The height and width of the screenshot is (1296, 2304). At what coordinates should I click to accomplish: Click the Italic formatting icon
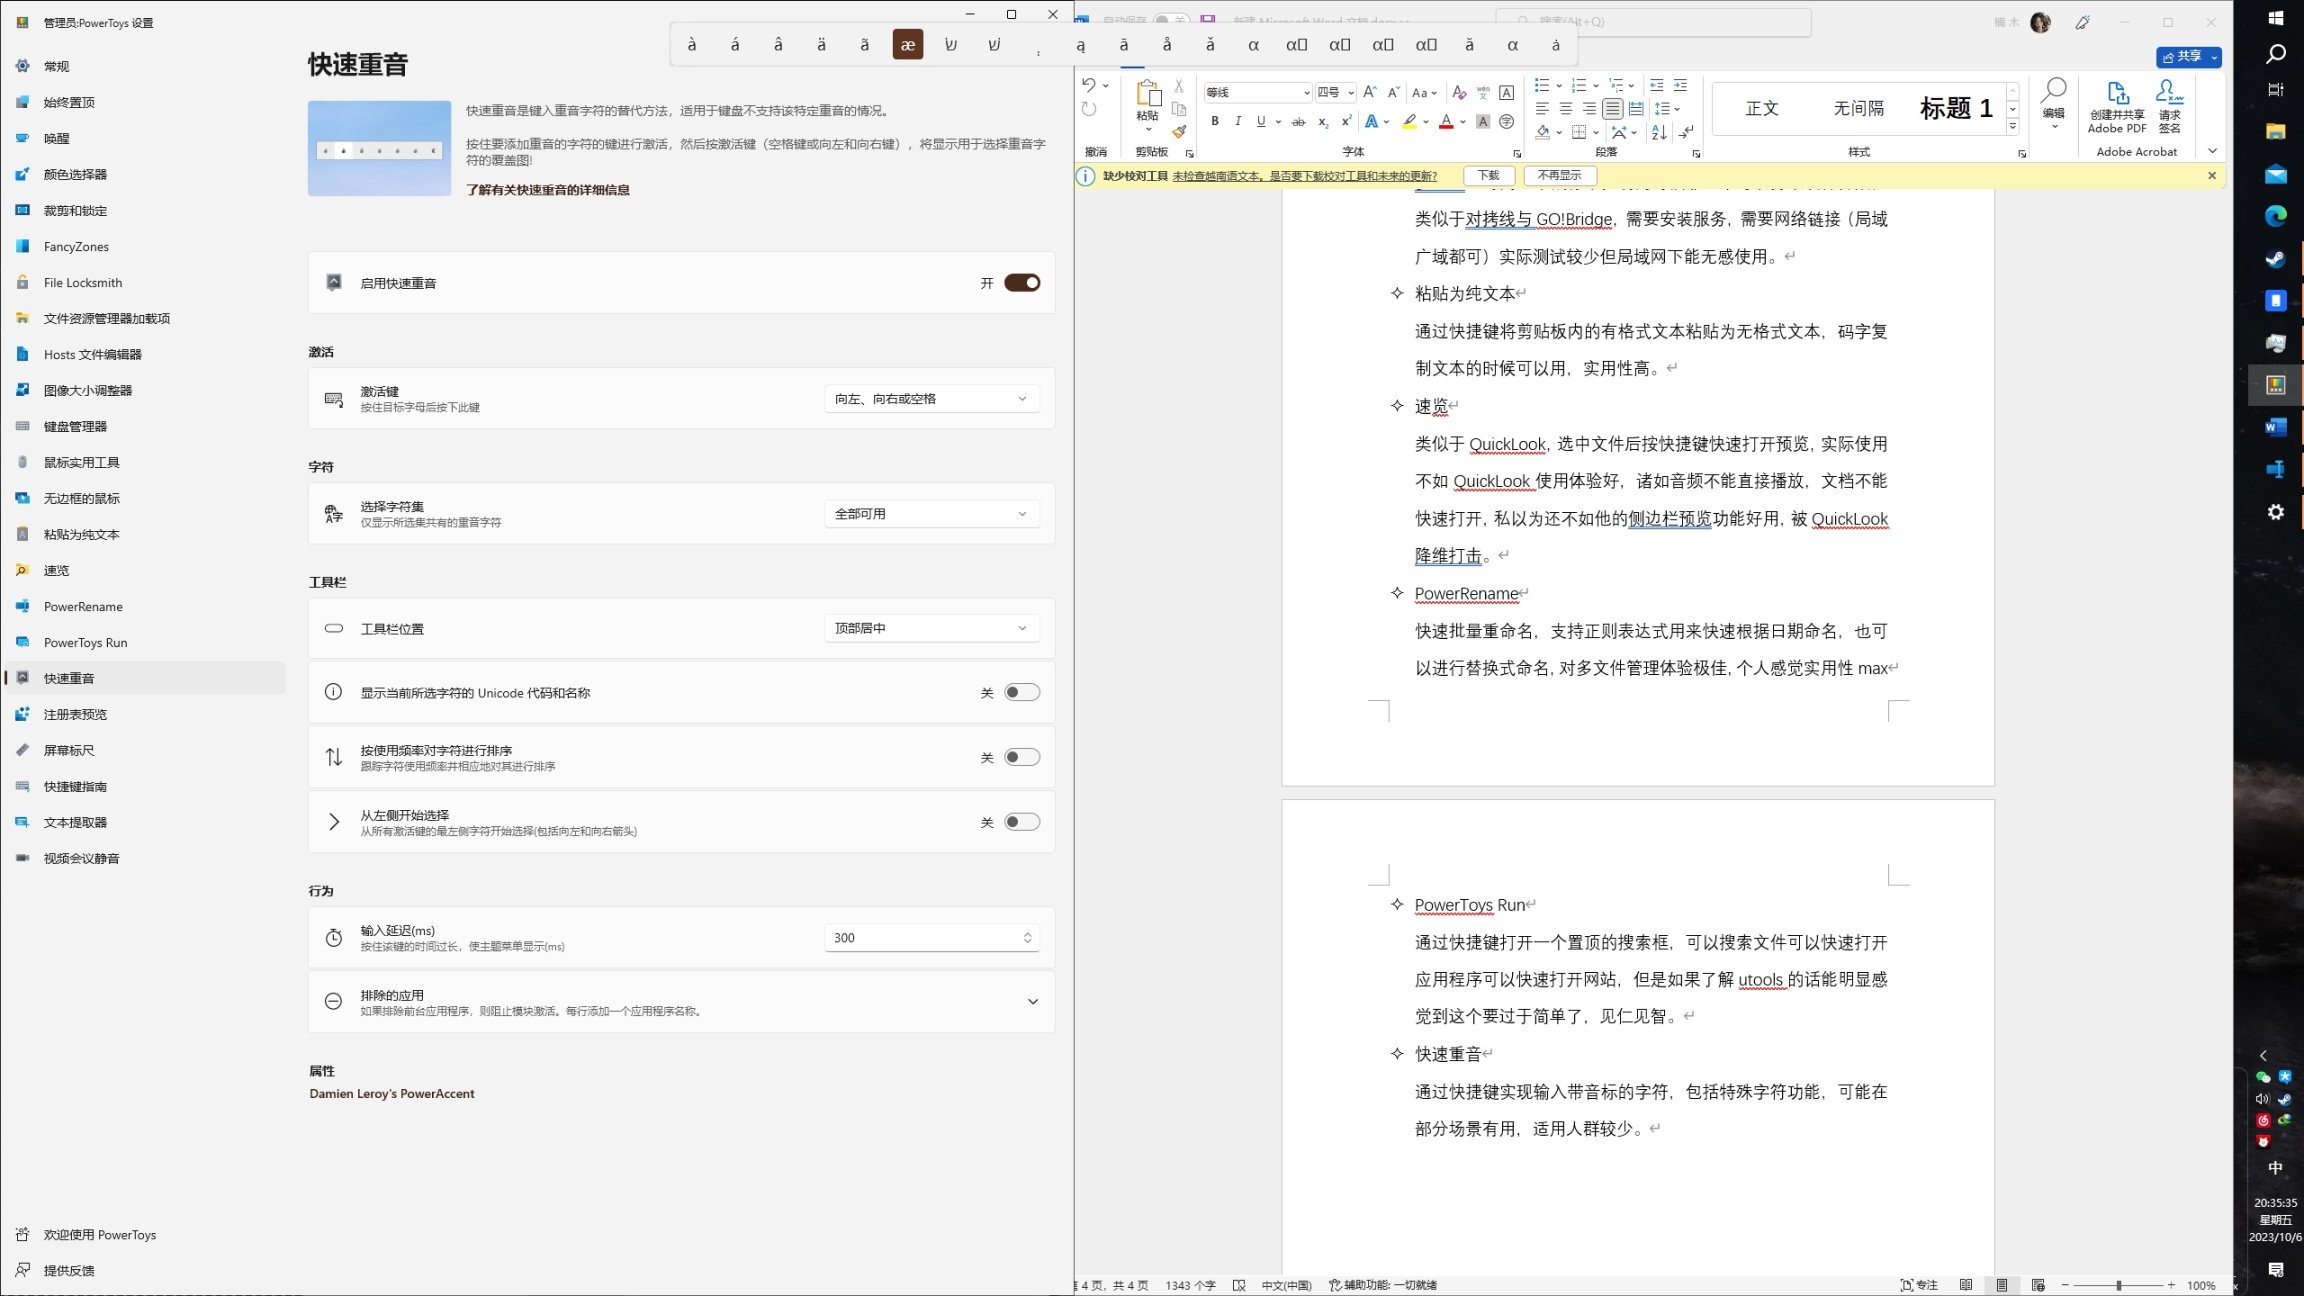(1238, 121)
